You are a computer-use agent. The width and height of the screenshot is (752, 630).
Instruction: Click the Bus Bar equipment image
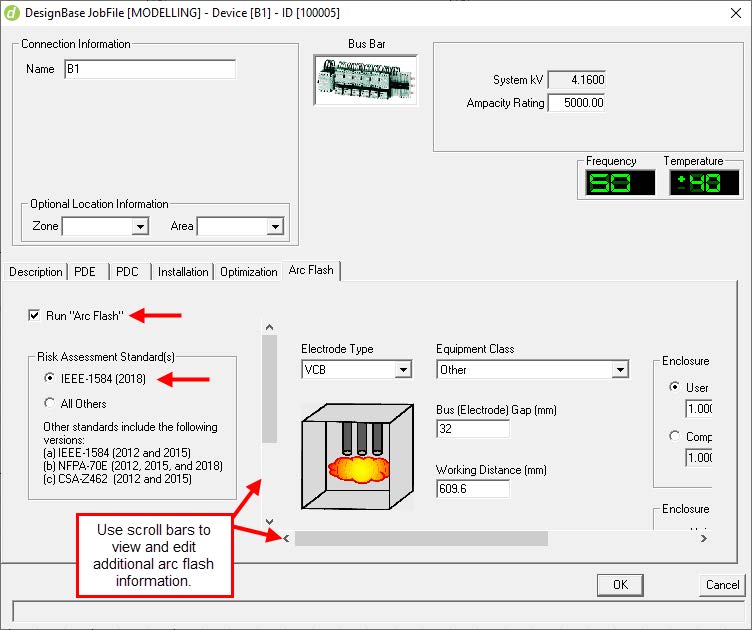coord(366,80)
